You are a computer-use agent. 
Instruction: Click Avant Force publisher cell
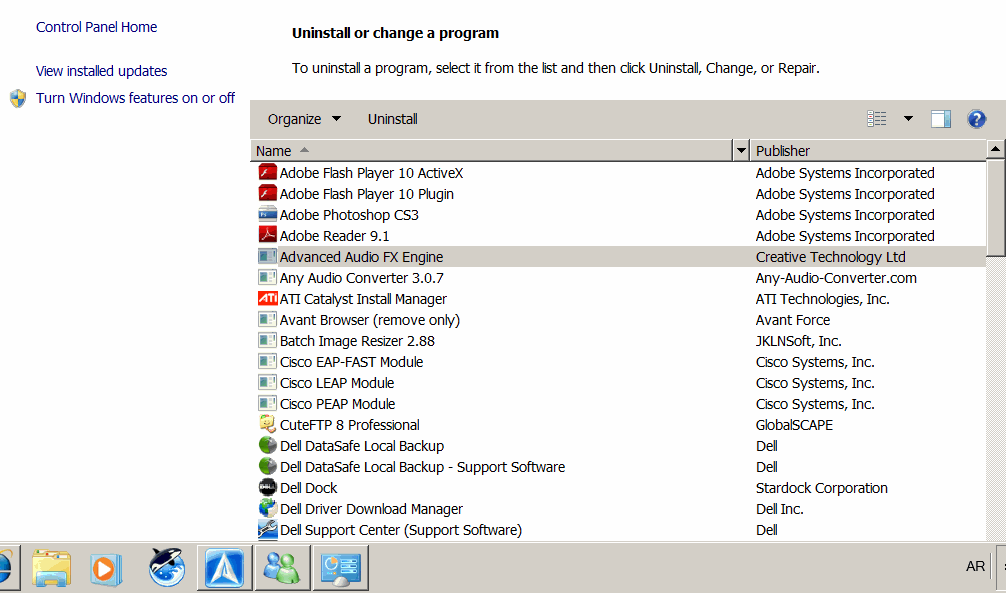pyautogui.click(x=793, y=320)
